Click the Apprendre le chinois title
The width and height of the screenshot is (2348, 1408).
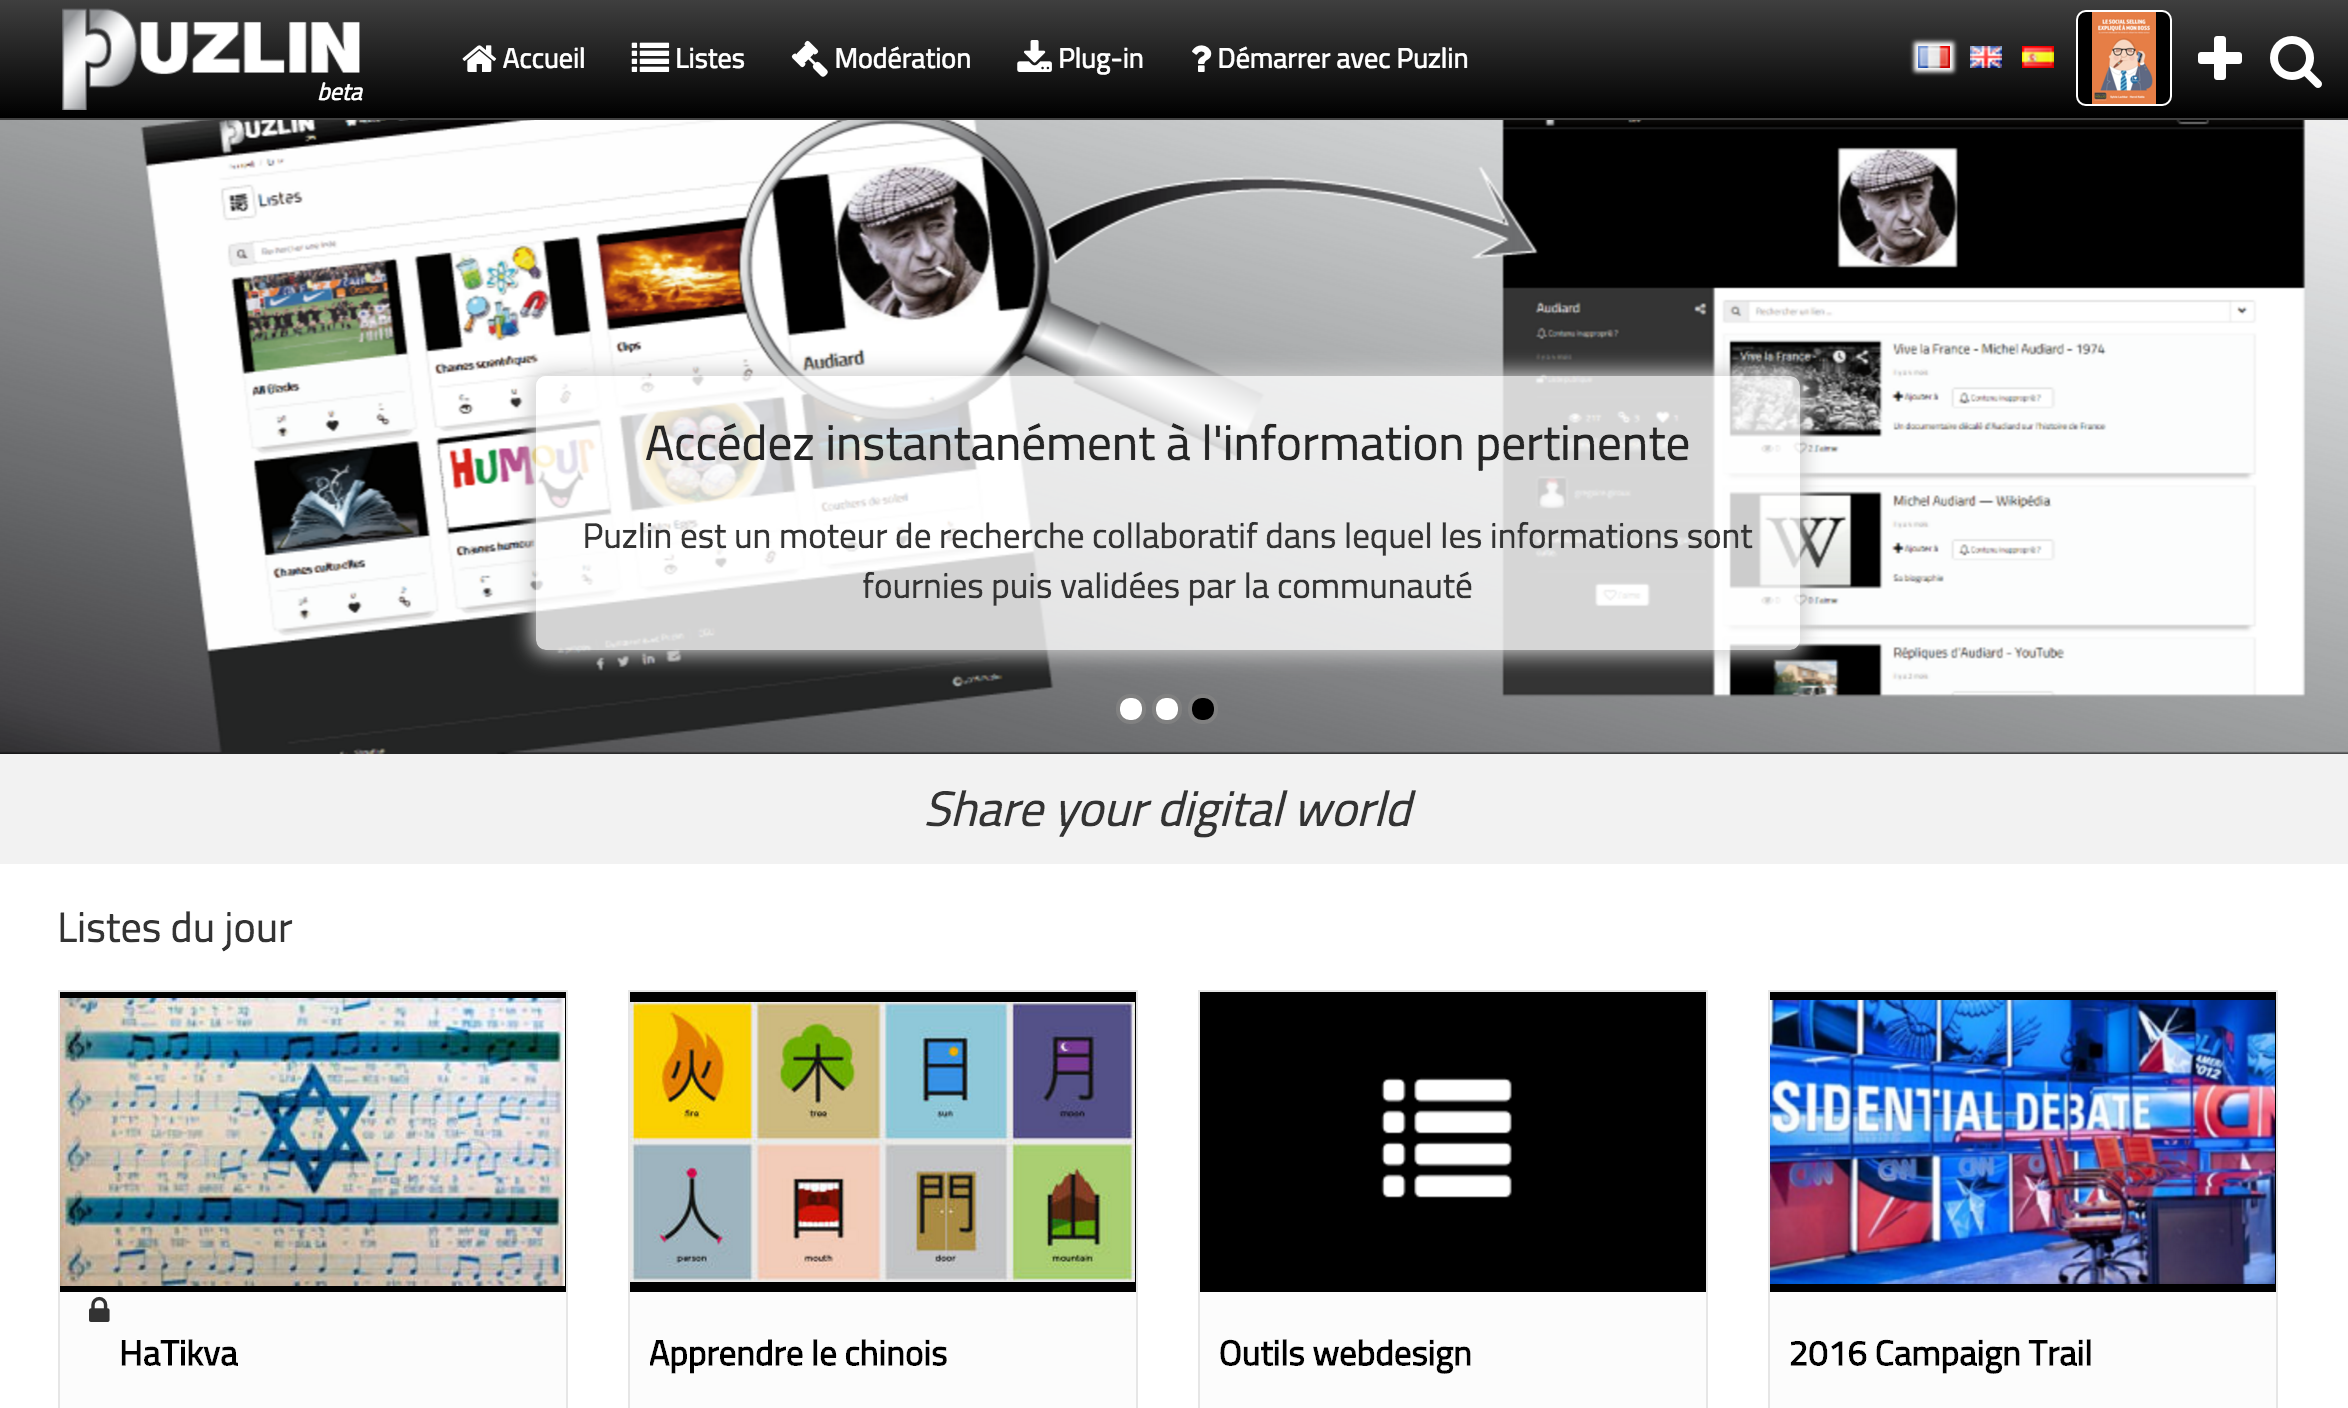click(x=798, y=1354)
